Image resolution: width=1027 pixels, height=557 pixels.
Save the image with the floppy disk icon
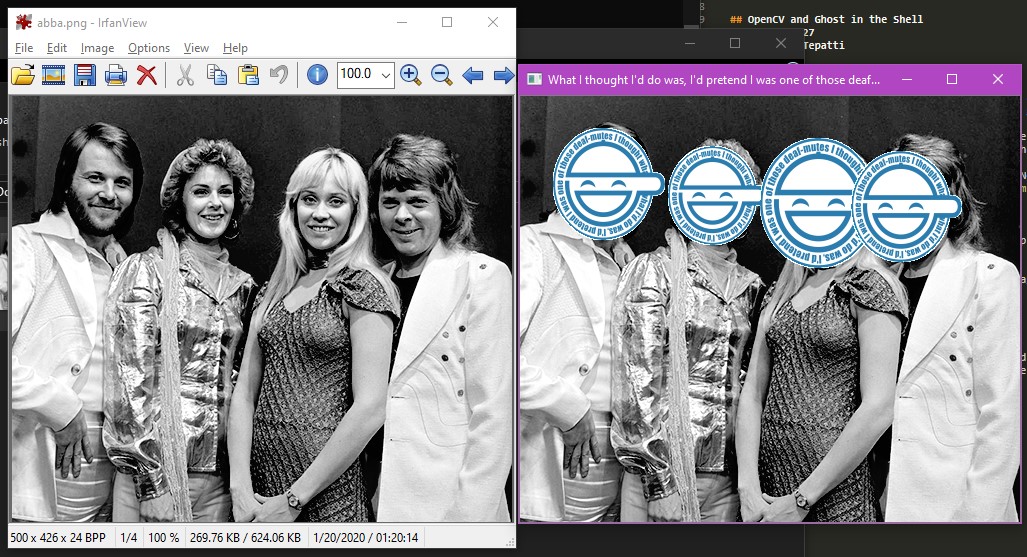point(84,75)
